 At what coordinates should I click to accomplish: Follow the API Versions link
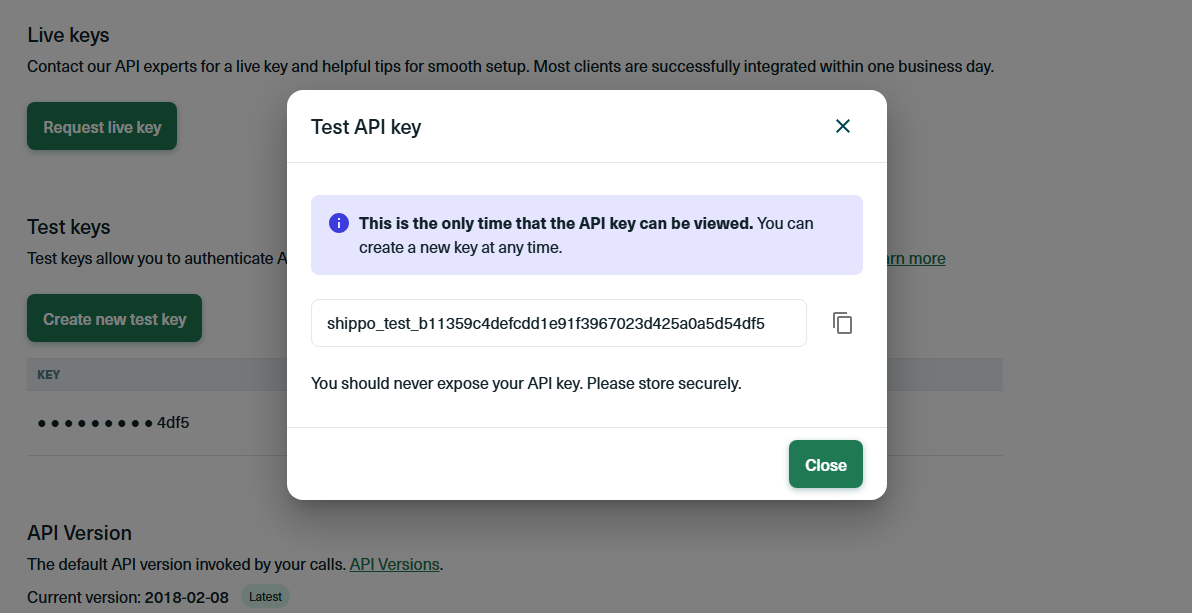pos(394,564)
